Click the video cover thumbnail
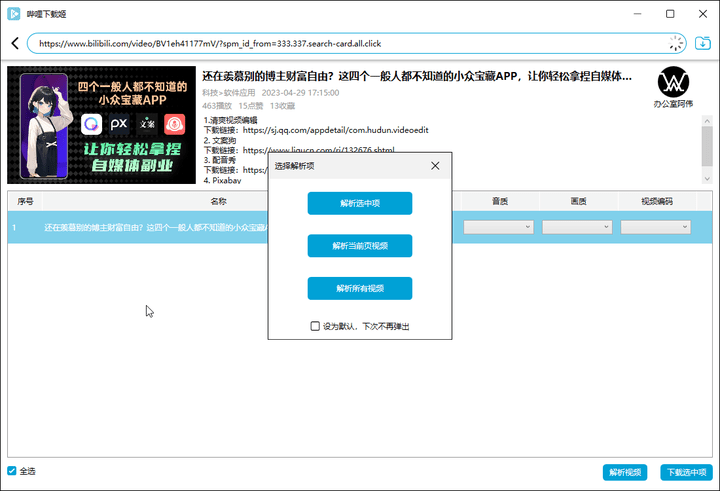The image size is (720, 491). pyautogui.click(x=101, y=125)
